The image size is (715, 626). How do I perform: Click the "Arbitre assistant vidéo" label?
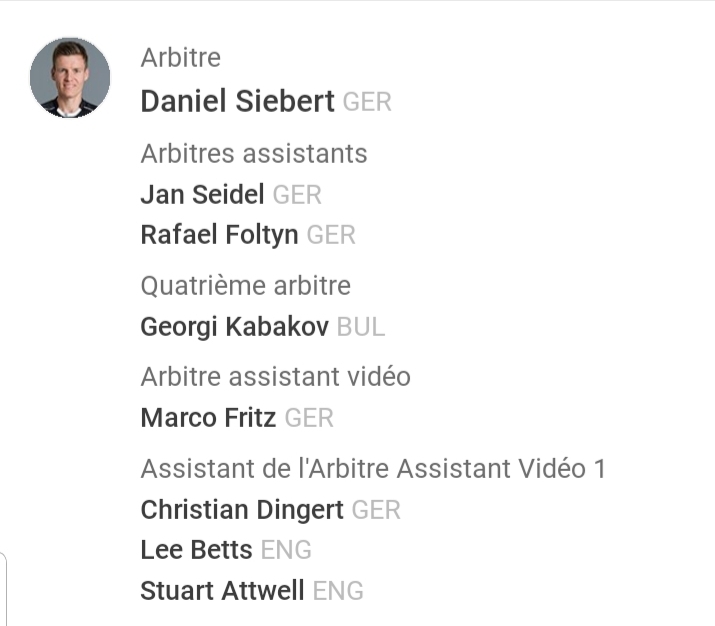[275, 377]
